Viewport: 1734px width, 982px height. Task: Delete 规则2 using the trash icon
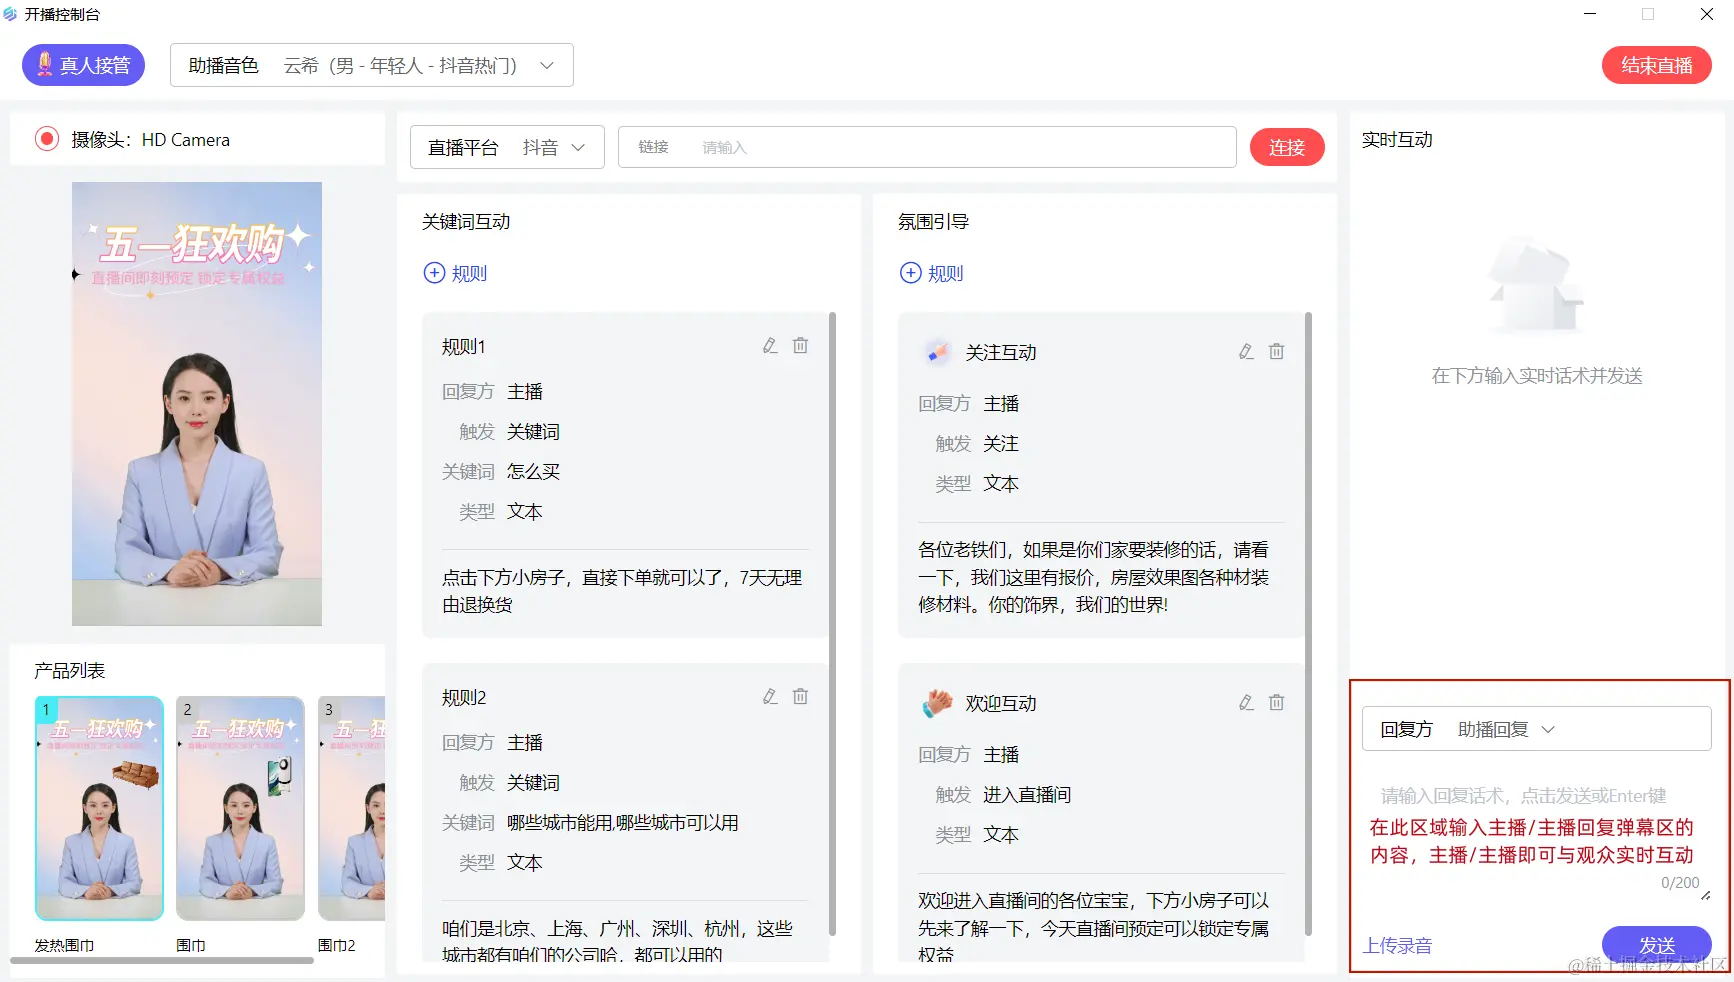click(x=800, y=697)
